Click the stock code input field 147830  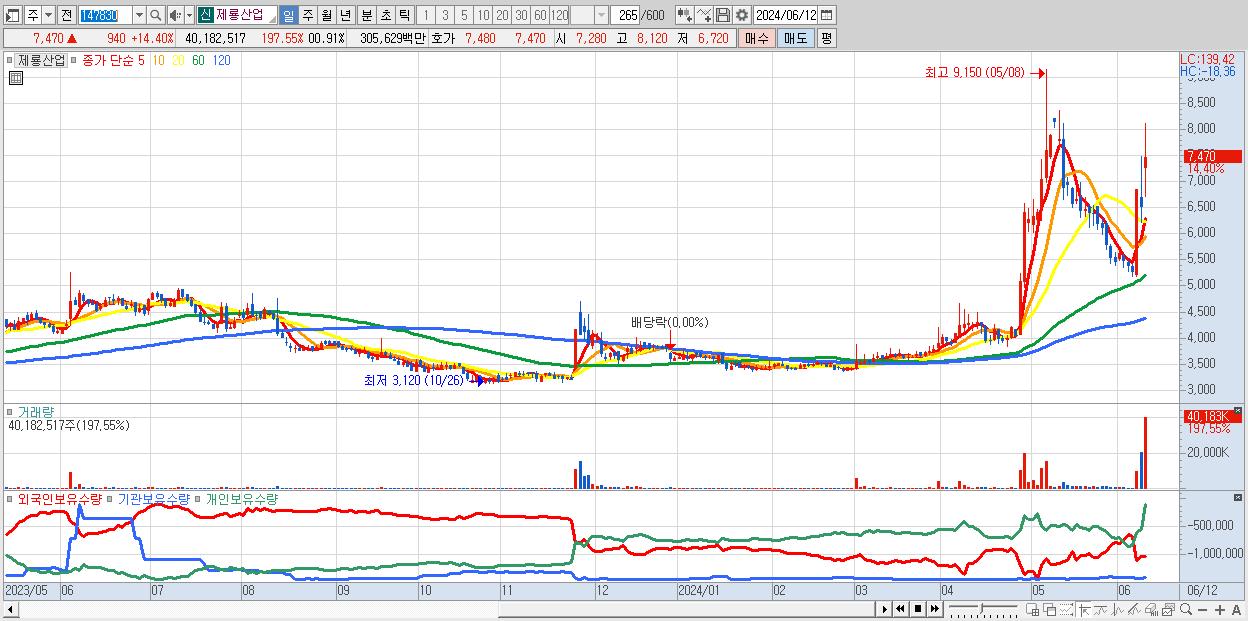(x=105, y=15)
